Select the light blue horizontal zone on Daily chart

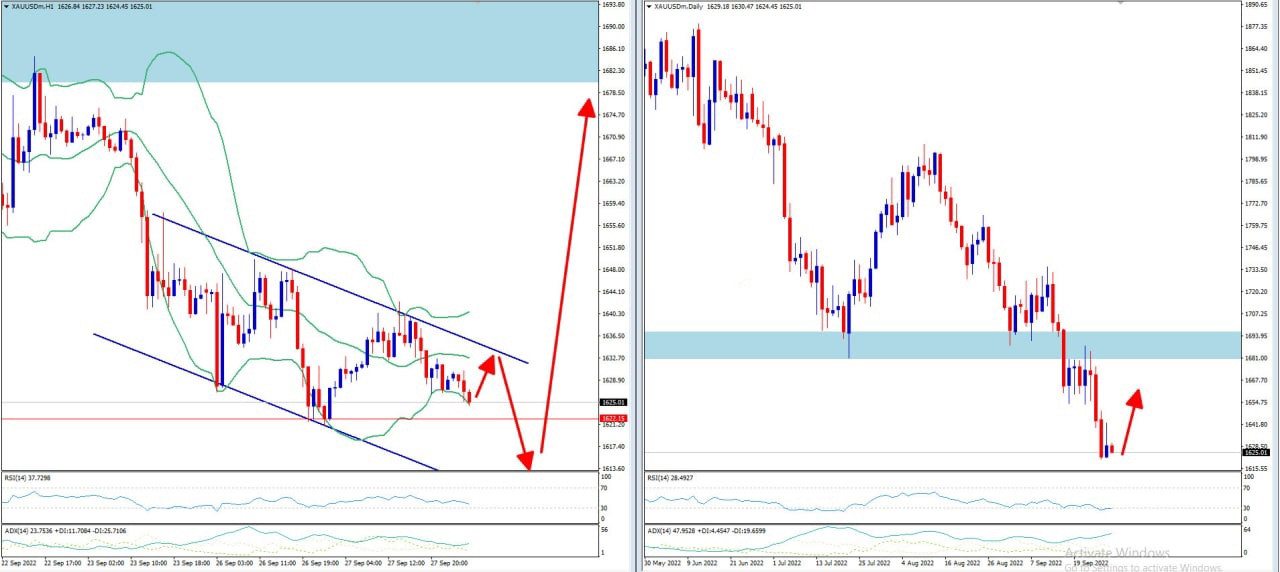tap(940, 345)
